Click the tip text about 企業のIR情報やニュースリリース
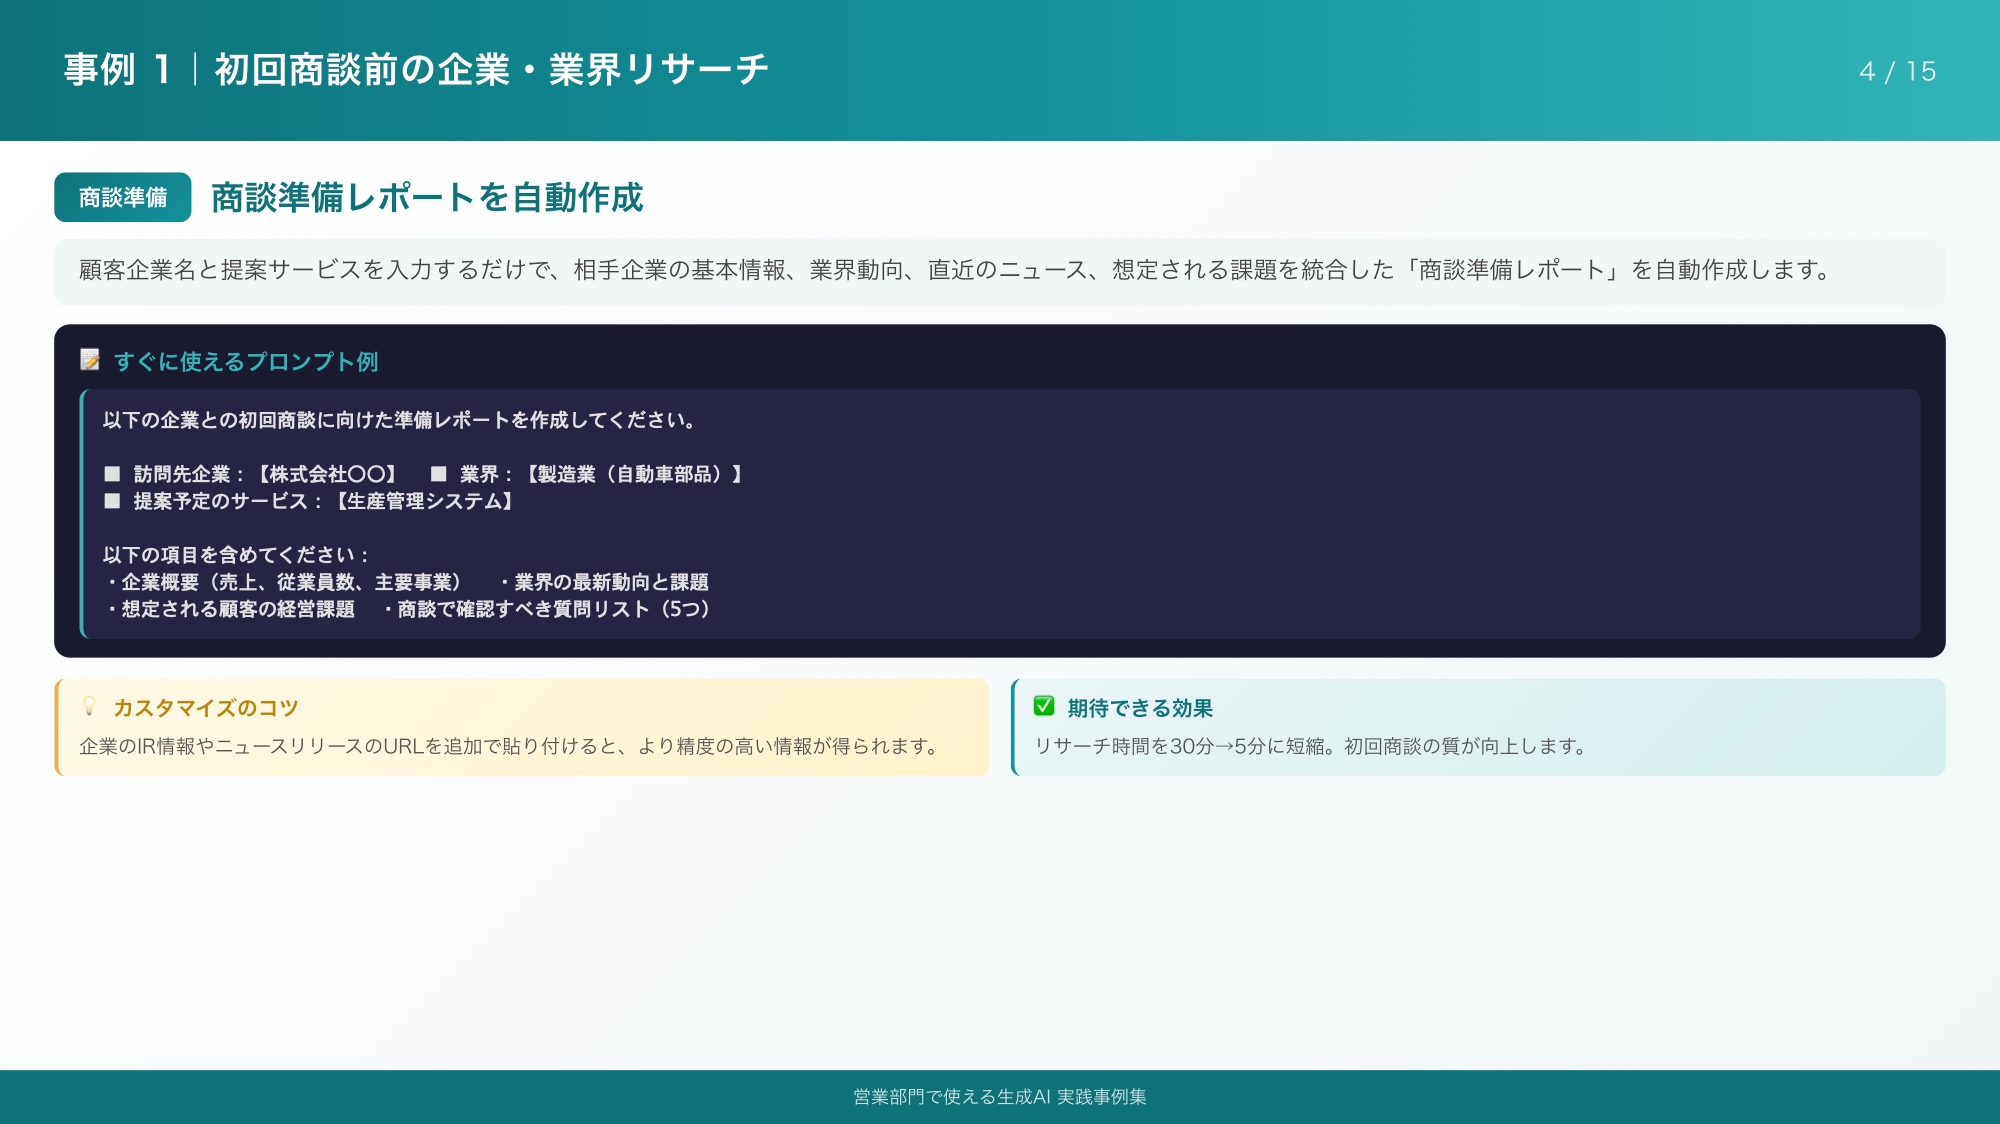This screenshot has height=1124, width=2000. pyautogui.click(x=508, y=746)
